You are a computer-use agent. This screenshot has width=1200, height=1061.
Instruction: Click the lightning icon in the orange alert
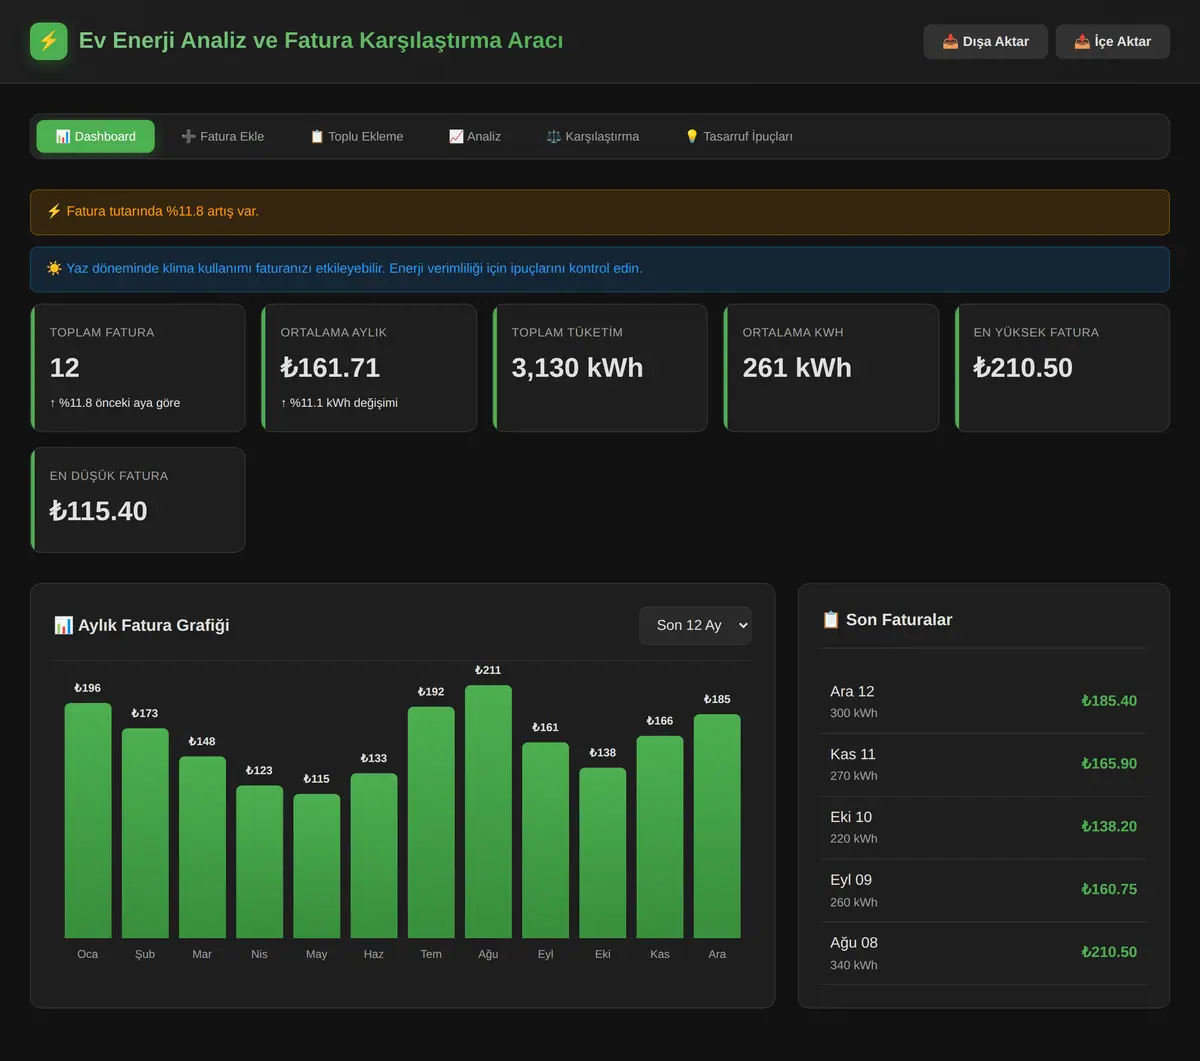[x=54, y=211]
